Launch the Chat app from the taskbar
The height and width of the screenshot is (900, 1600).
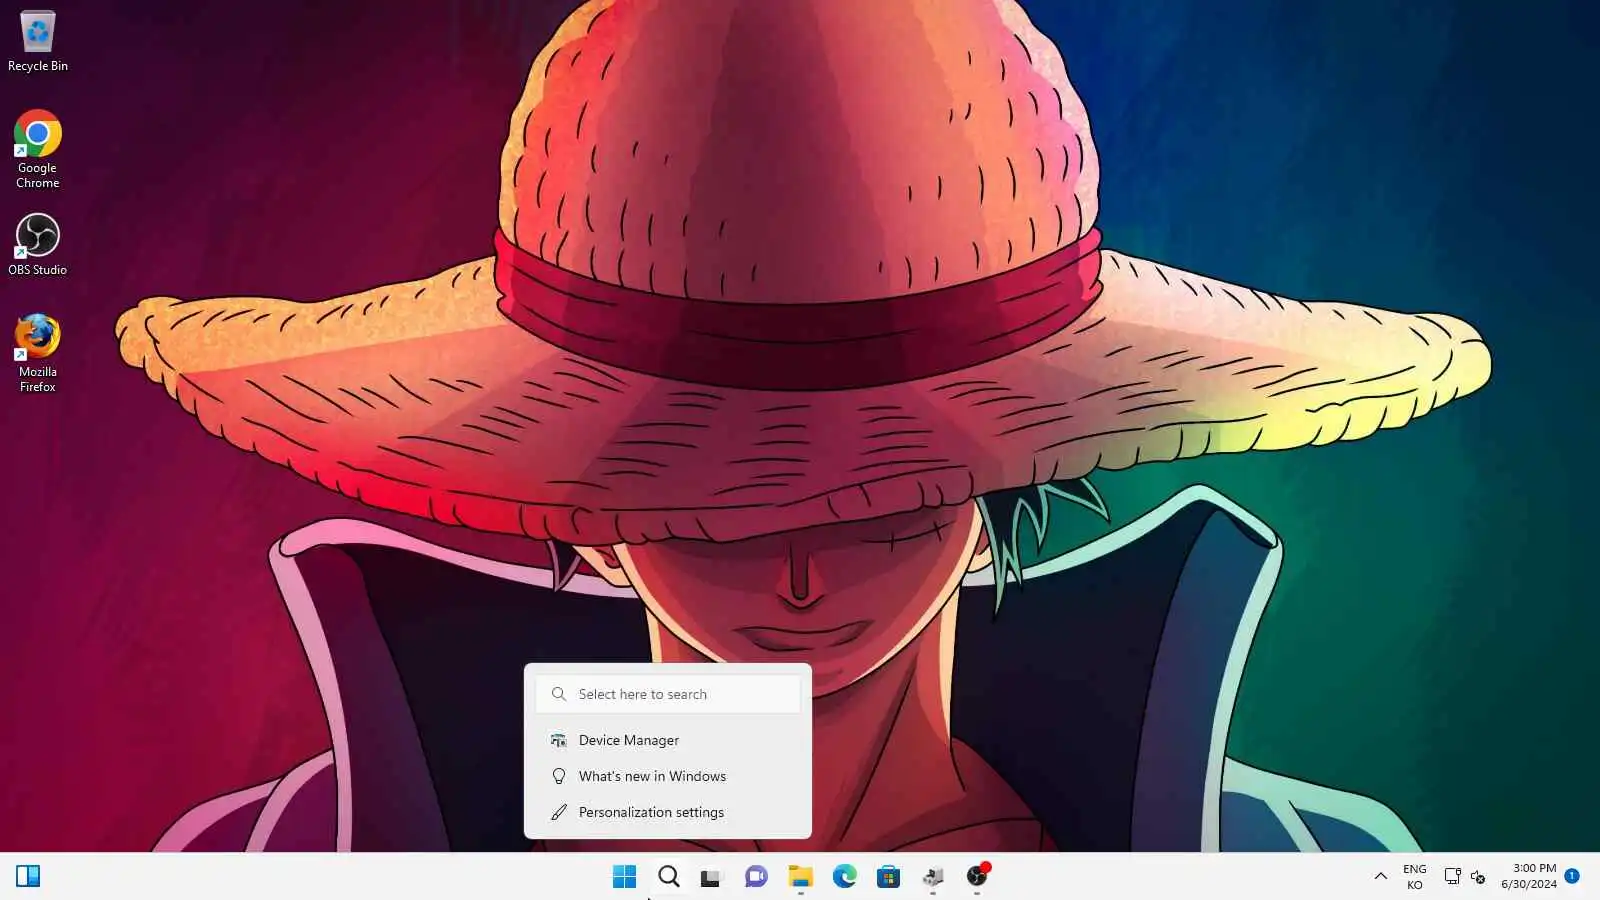pyautogui.click(x=756, y=877)
